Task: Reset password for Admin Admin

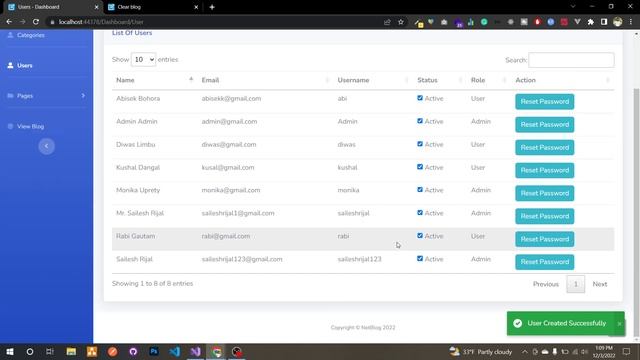Action: click(544, 124)
